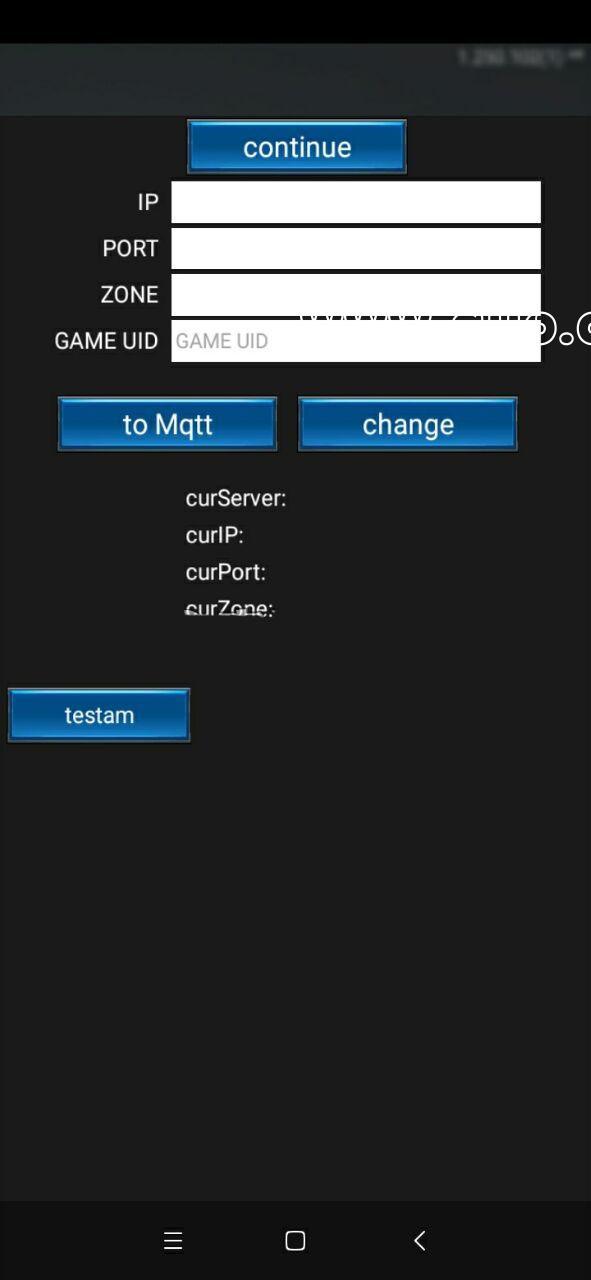591x1280 pixels.
Task: Click the PORT field label
Action: (130, 248)
